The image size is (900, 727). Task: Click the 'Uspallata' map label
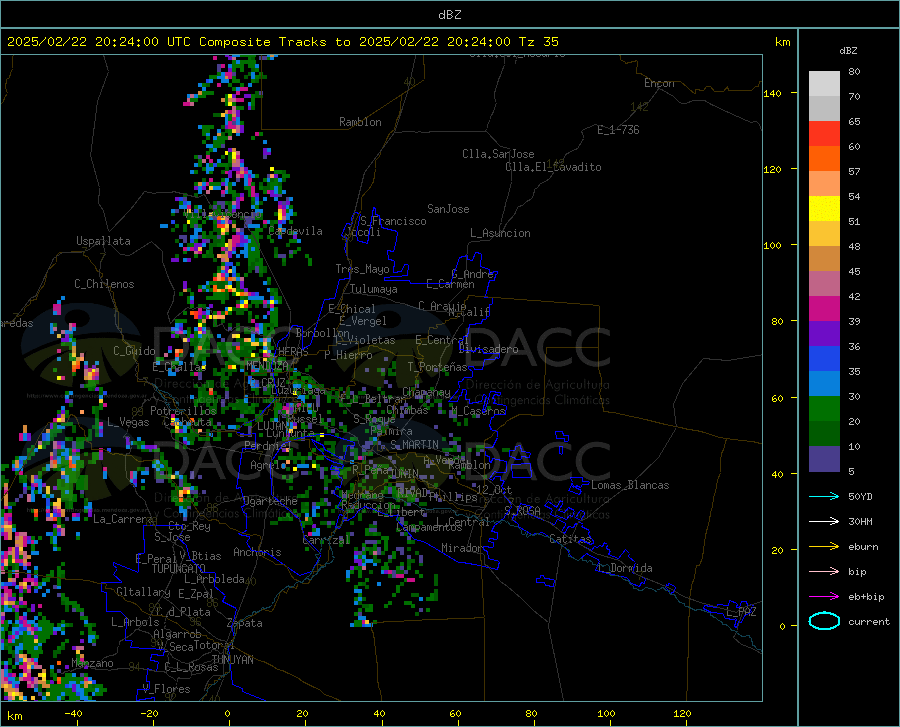tap(103, 241)
